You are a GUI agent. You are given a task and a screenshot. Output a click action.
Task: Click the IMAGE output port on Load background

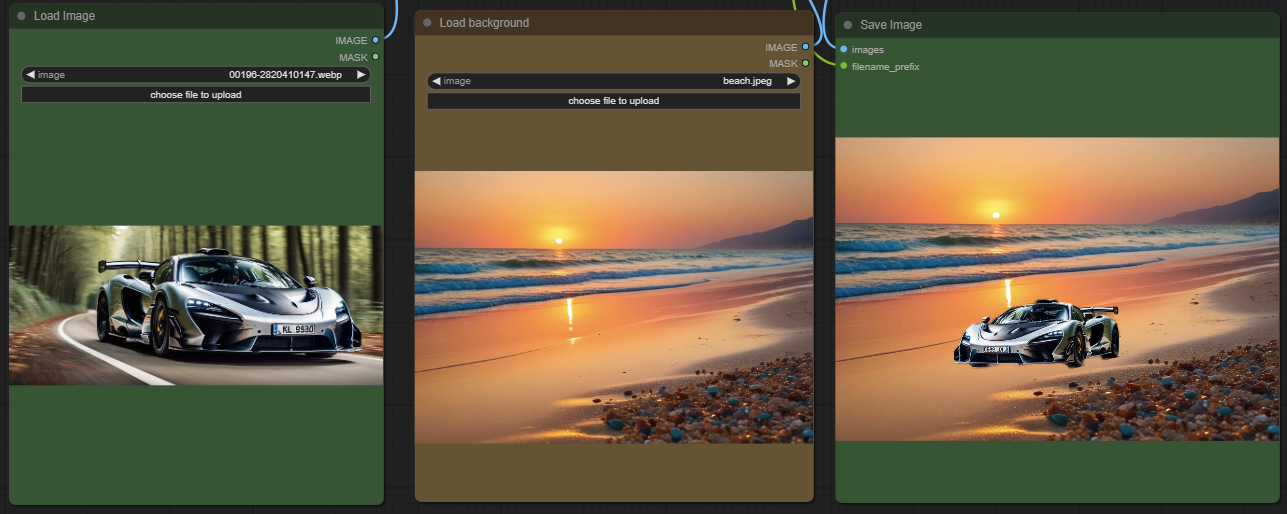click(x=805, y=47)
